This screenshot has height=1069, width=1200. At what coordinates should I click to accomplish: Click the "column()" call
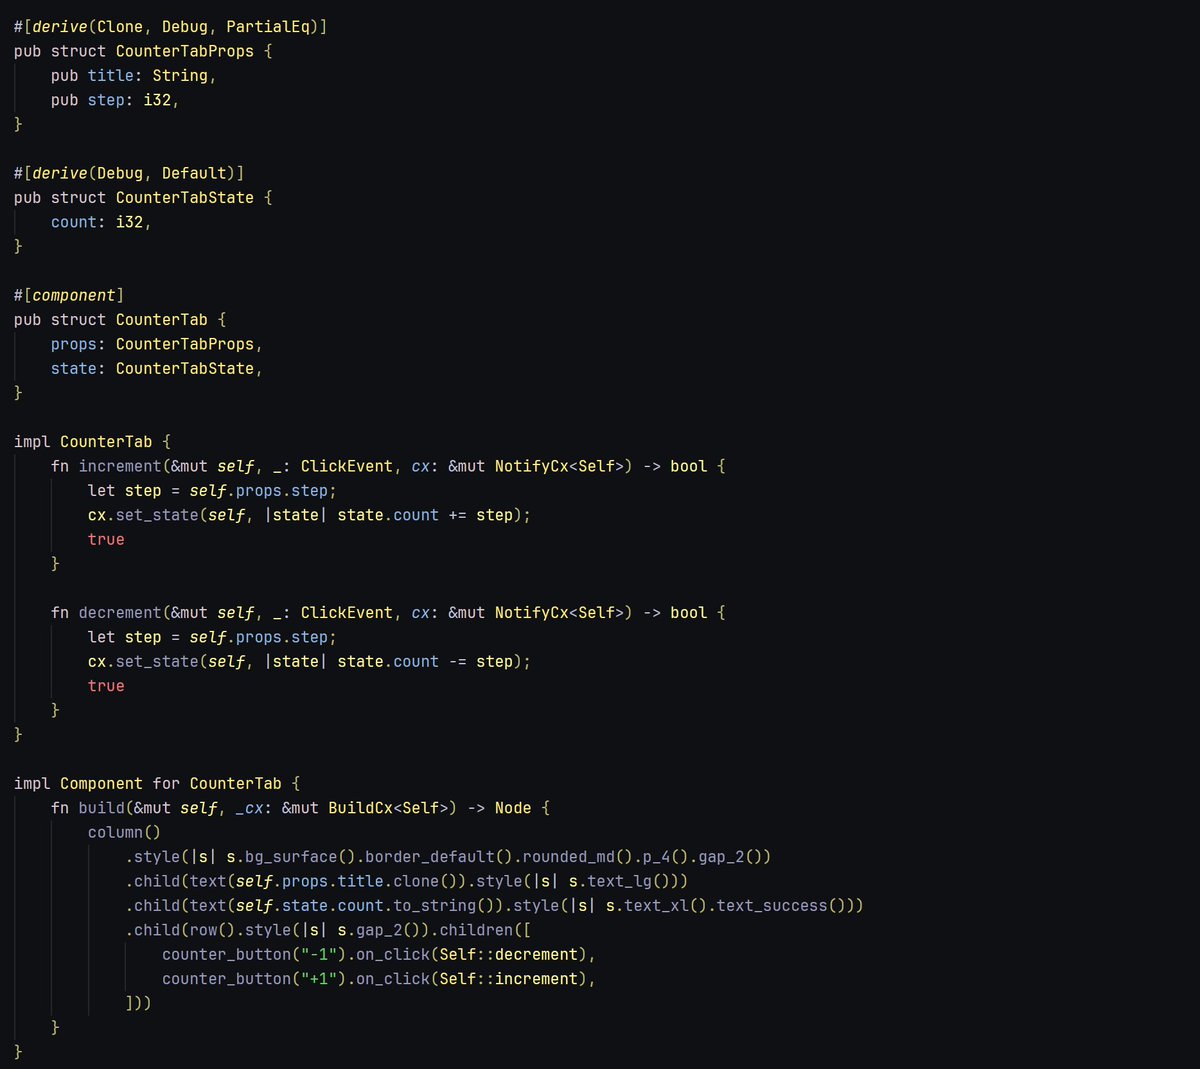coord(125,833)
